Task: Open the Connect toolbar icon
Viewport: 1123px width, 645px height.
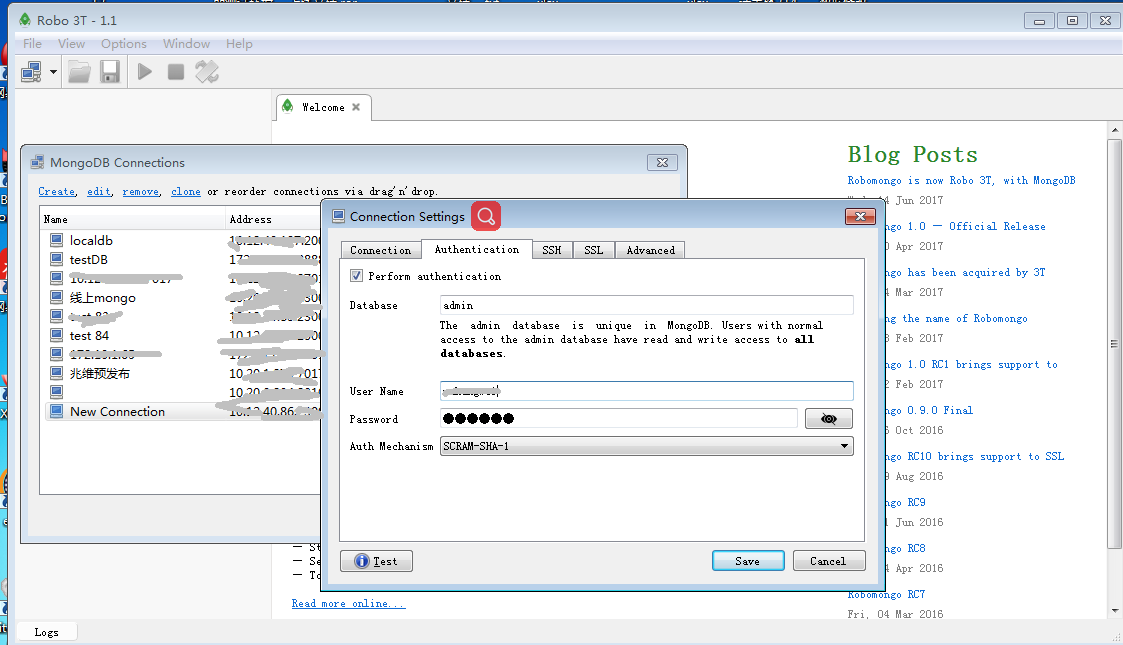Action: coord(31,72)
